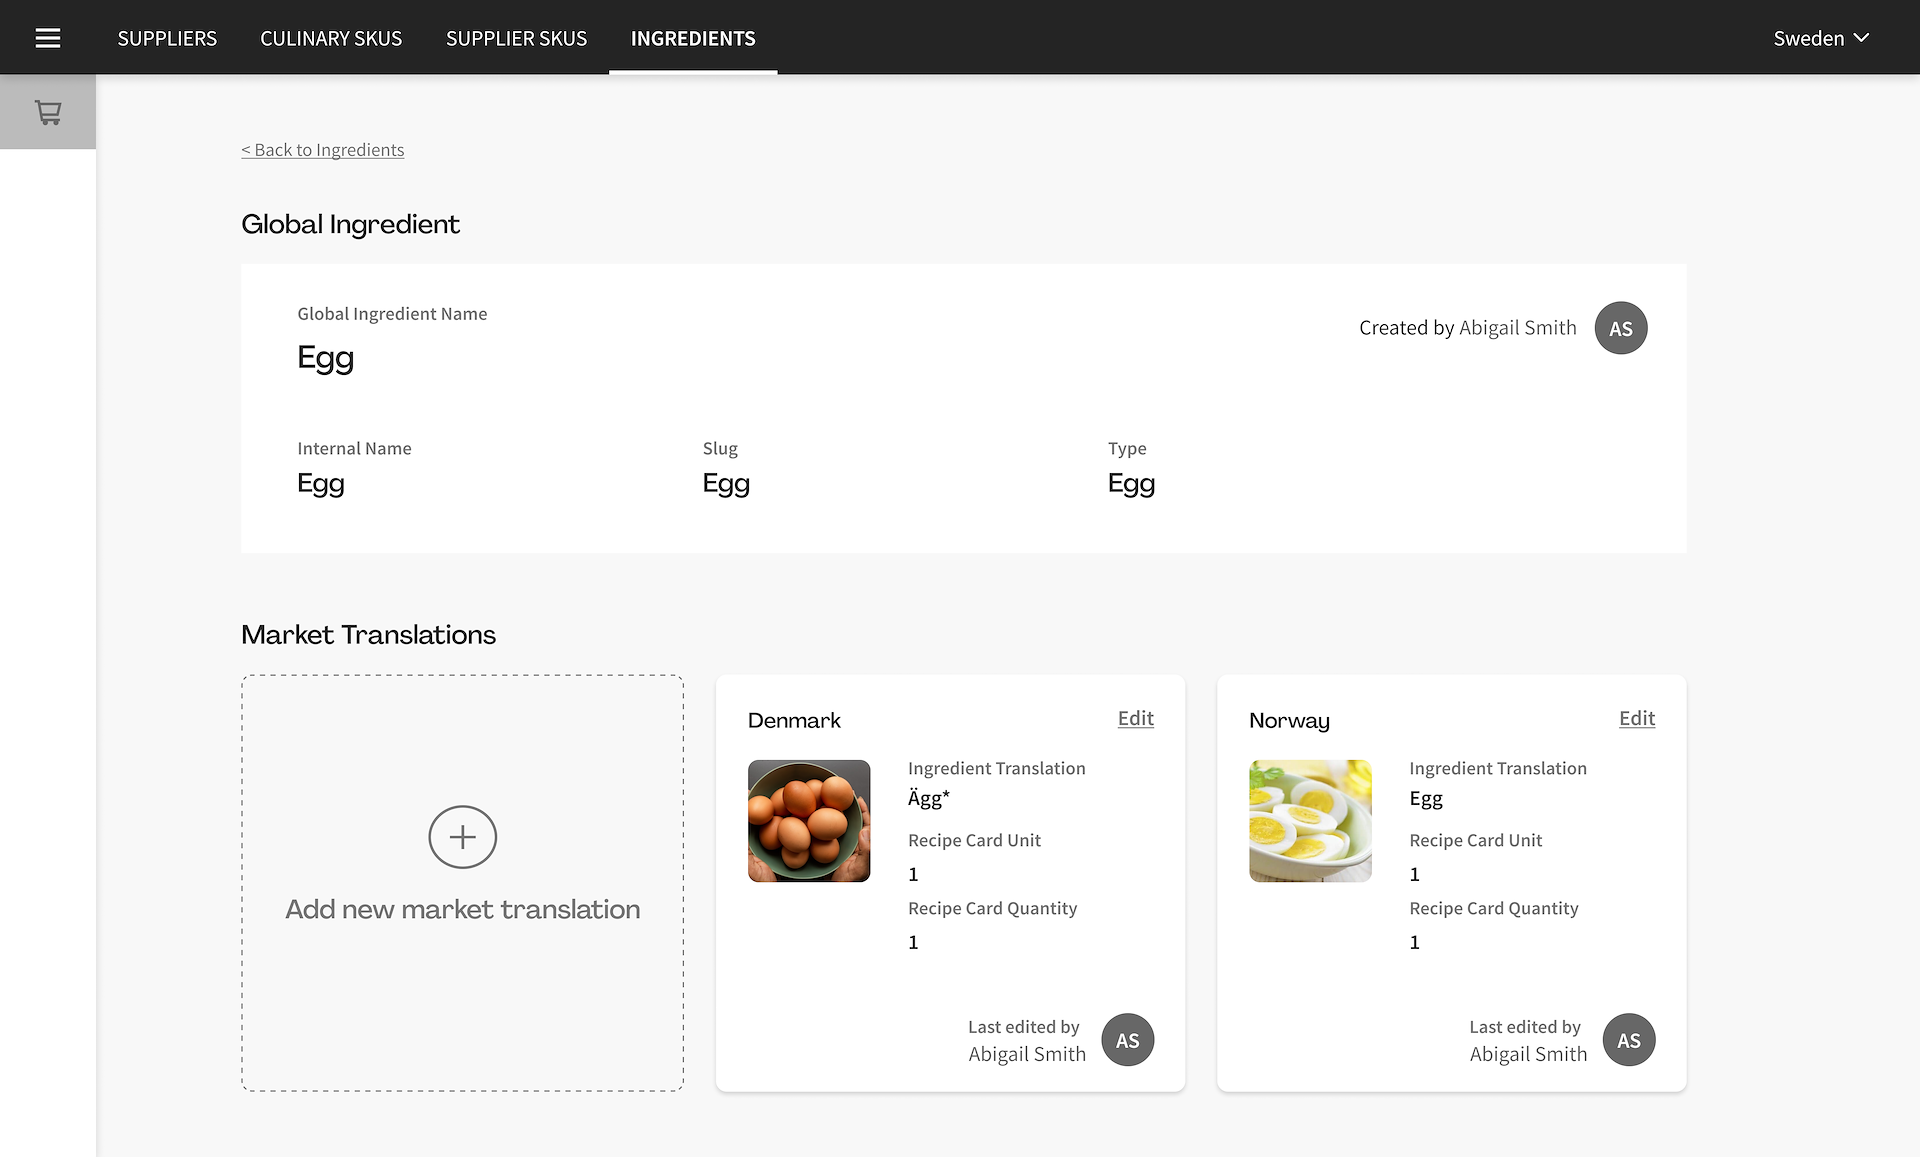
Task: Expand market selector chevron arrow
Action: pyautogui.click(x=1861, y=38)
